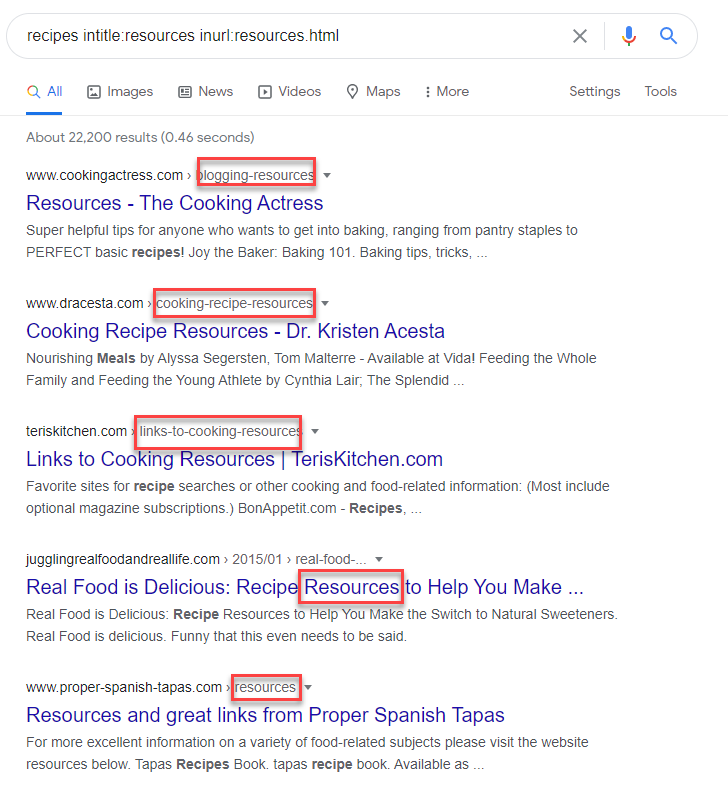The image size is (728, 801).
Task: Expand dropdown arrow next to jugglingrealfoodandreallife.com URL
Action: pyautogui.click(x=379, y=559)
